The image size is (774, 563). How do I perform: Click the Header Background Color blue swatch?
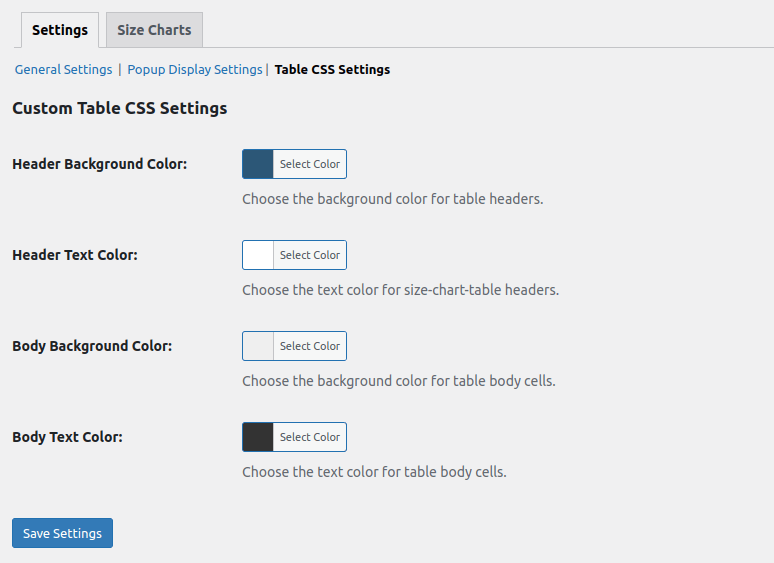click(x=258, y=164)
